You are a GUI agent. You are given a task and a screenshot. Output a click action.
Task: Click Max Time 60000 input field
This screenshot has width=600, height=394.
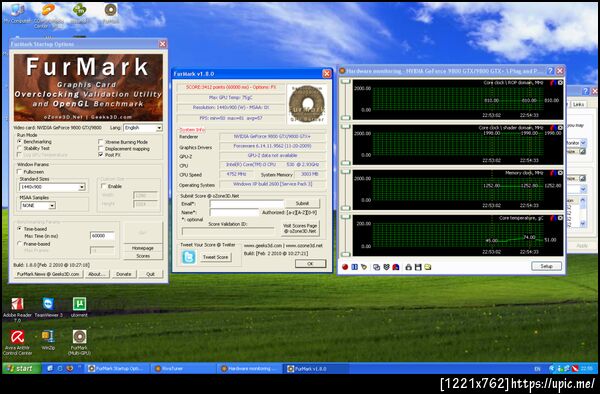coord(102,236)
